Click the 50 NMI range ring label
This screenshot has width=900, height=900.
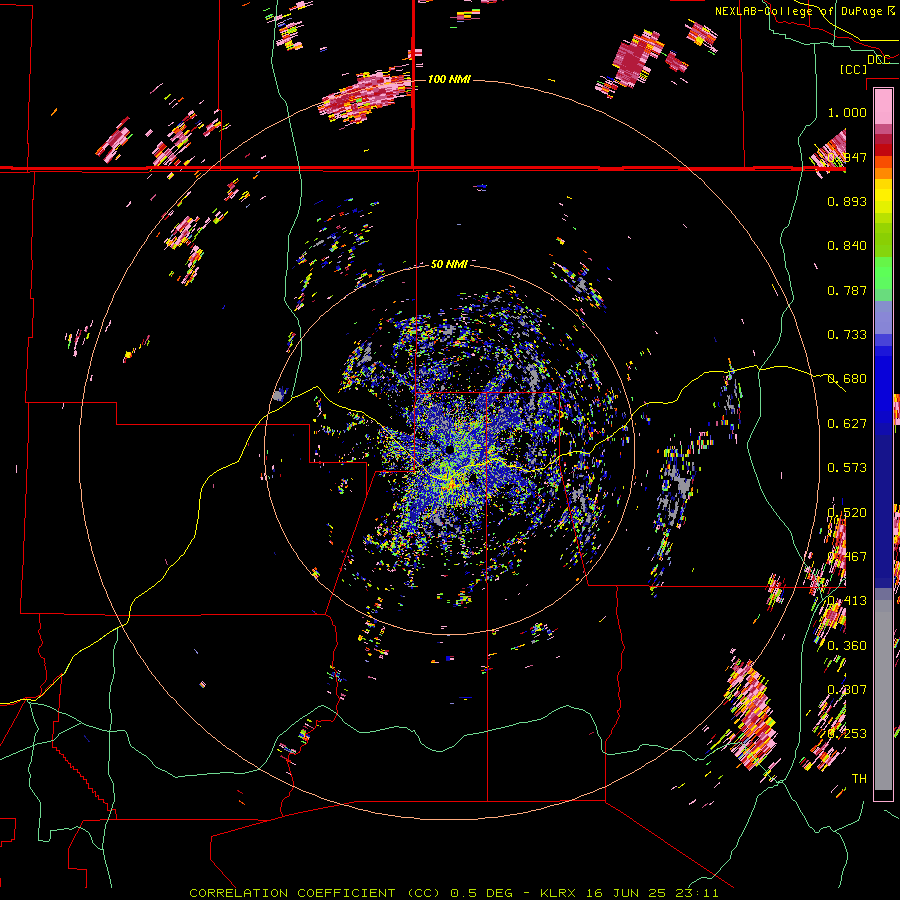[x=449, y=264]
